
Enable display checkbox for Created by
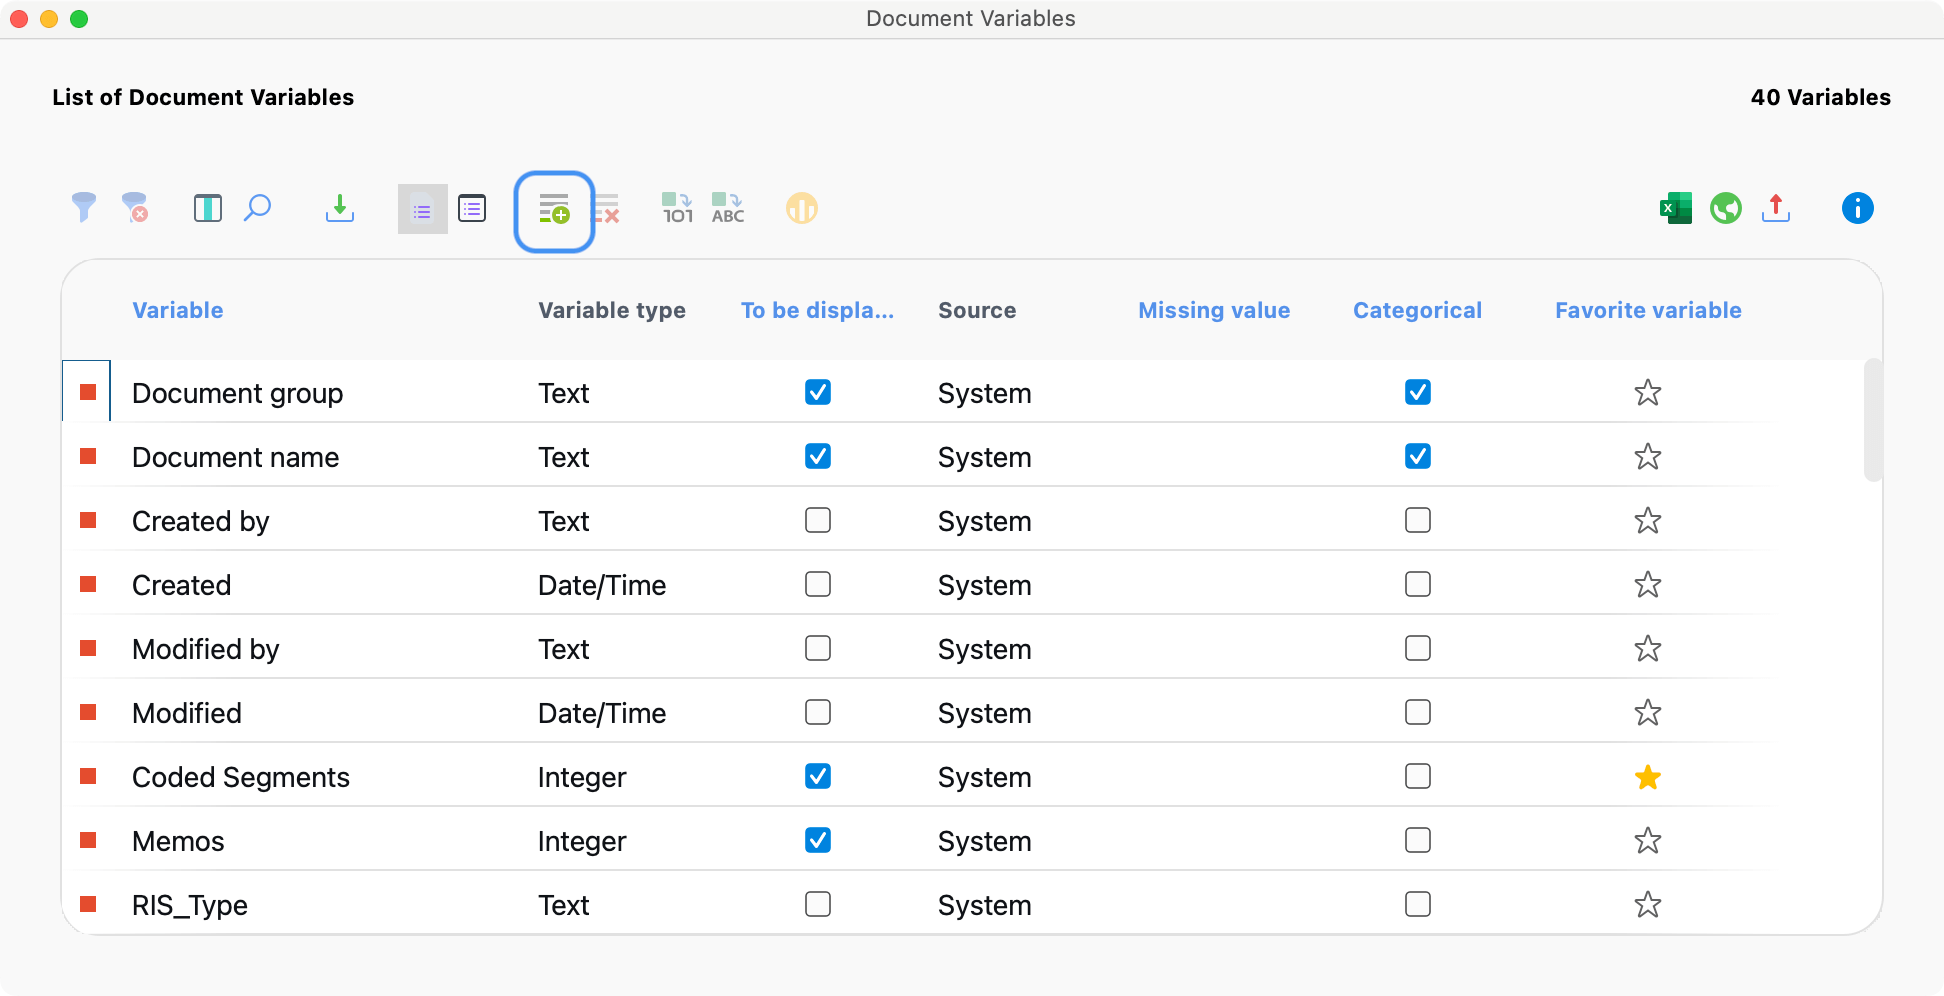tap(818, 520)
